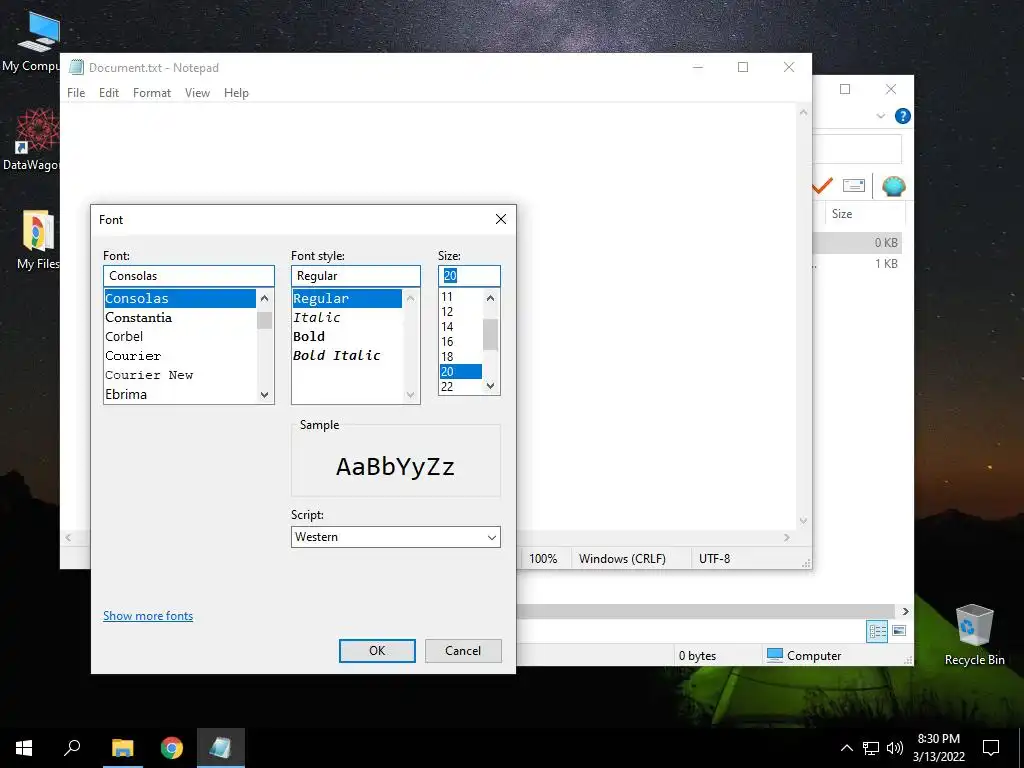The height and width of the screenshot is (768, 1024).
Task: Click the network tray icon
Action: (871, 748)
